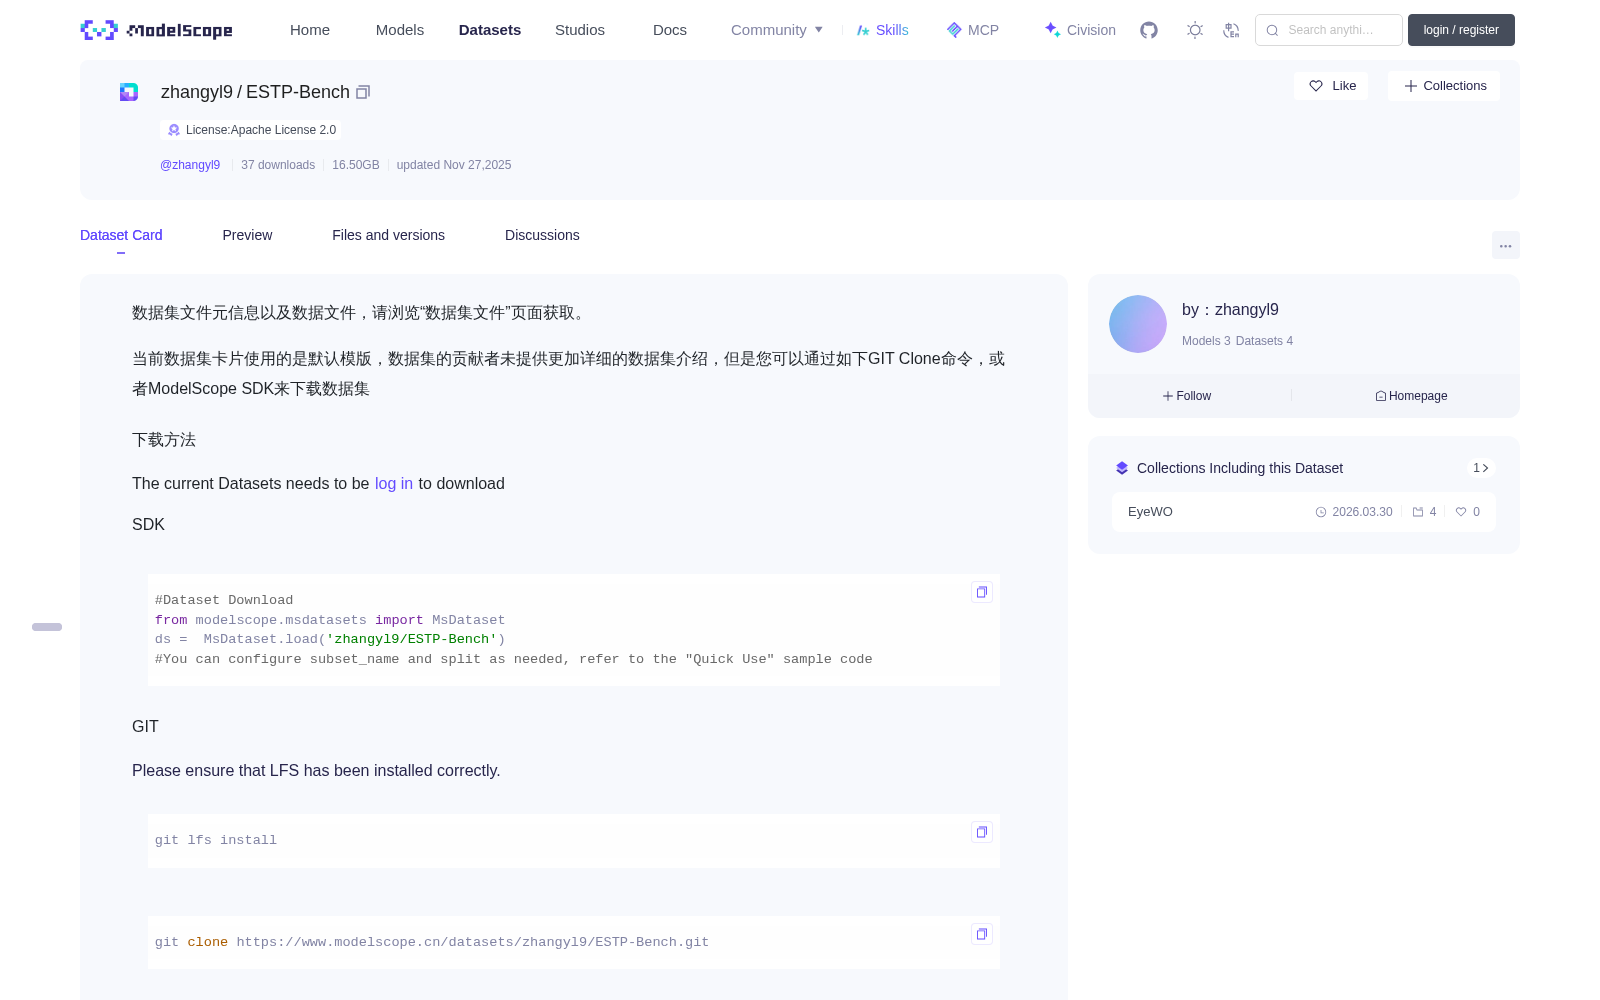Copy the git clone command
Viewport: 1600px width, 1000px height.
pos(982,934)
